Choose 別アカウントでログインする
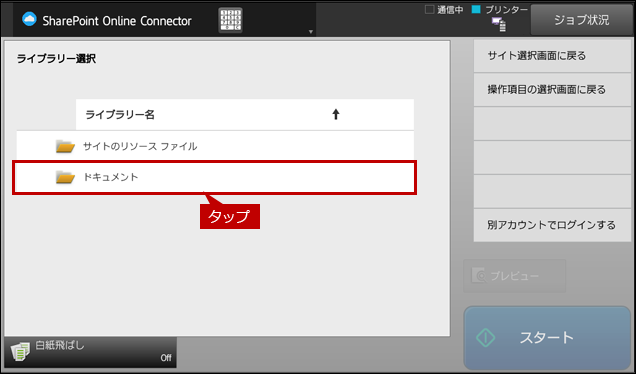This screenshot has width=636, height=374. click(x=552, y=225)
